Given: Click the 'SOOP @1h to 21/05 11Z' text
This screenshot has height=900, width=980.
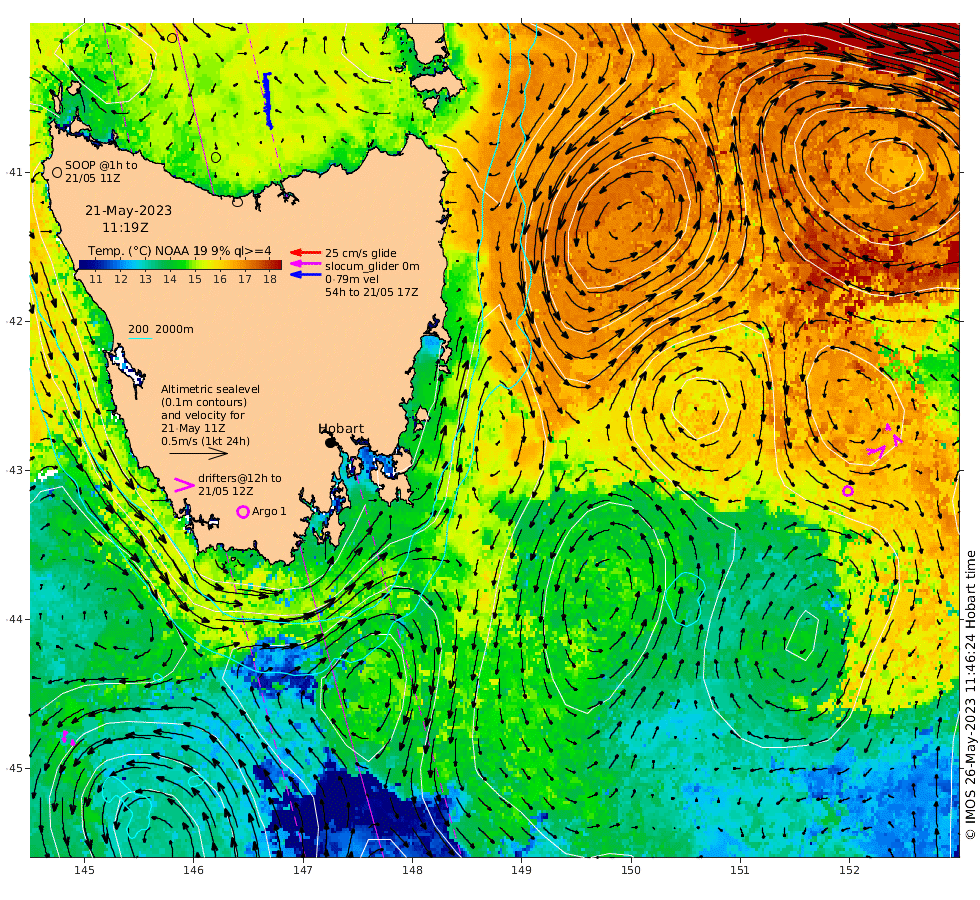Looking at the screenshot, I should click(x=101, y=172).
